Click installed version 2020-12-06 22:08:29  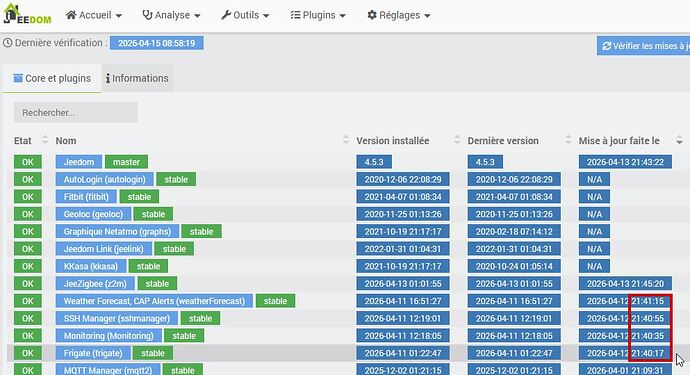[x=403, y=180]
